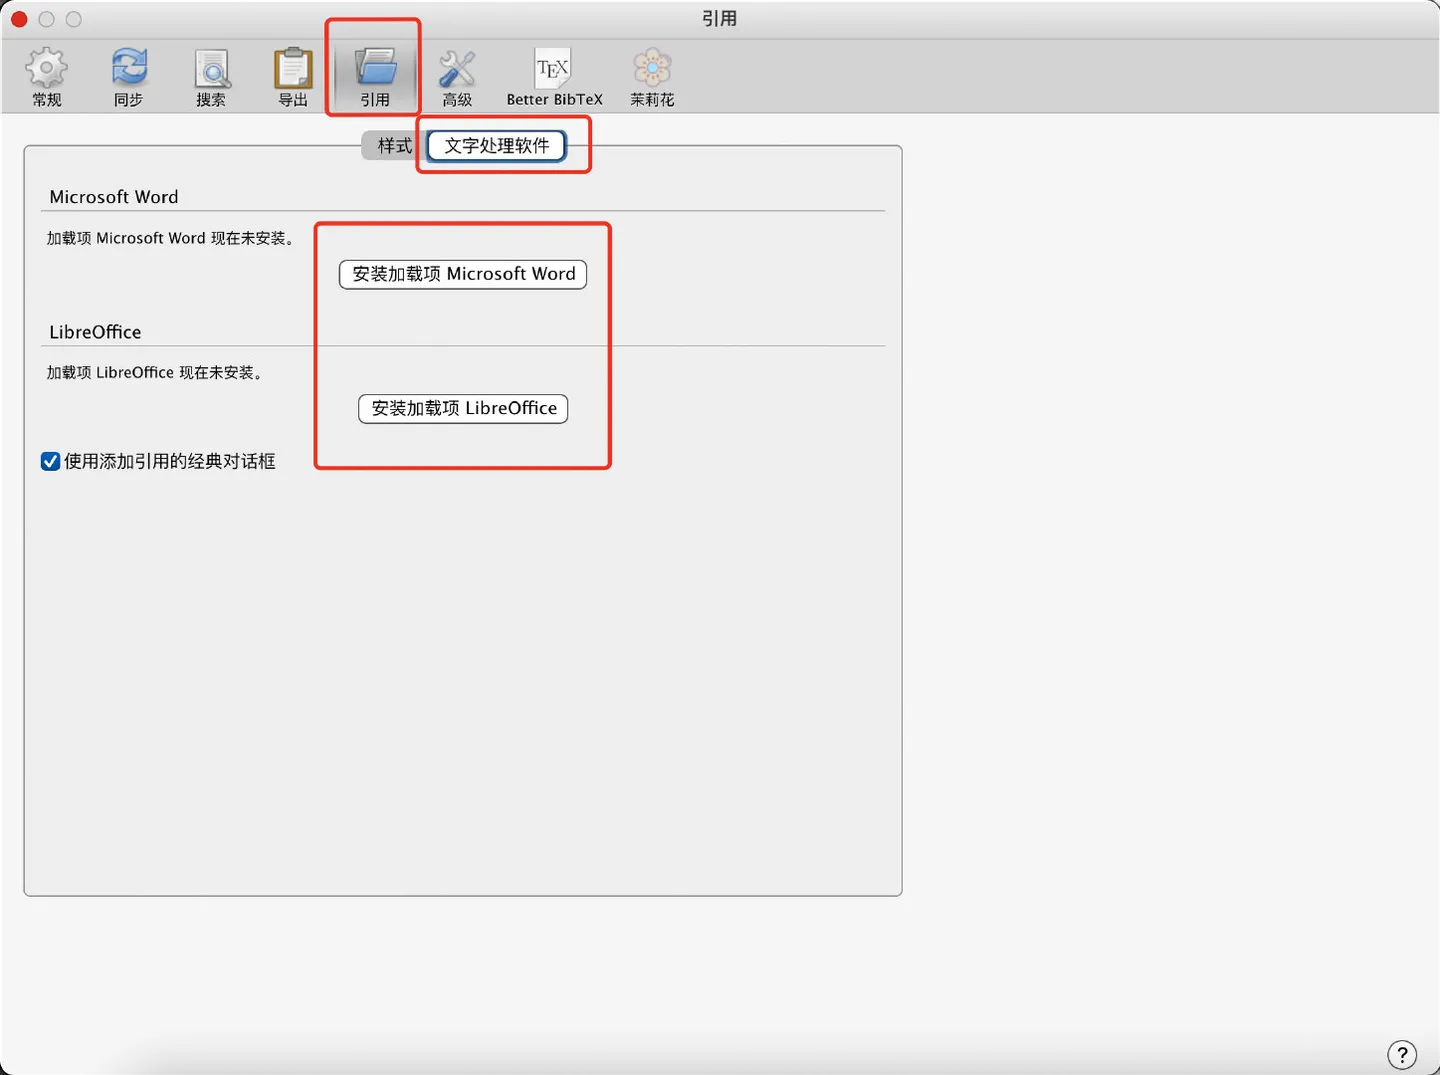
Task: Open the 高级 advanced preferences pane
Action: pos(457,77)
